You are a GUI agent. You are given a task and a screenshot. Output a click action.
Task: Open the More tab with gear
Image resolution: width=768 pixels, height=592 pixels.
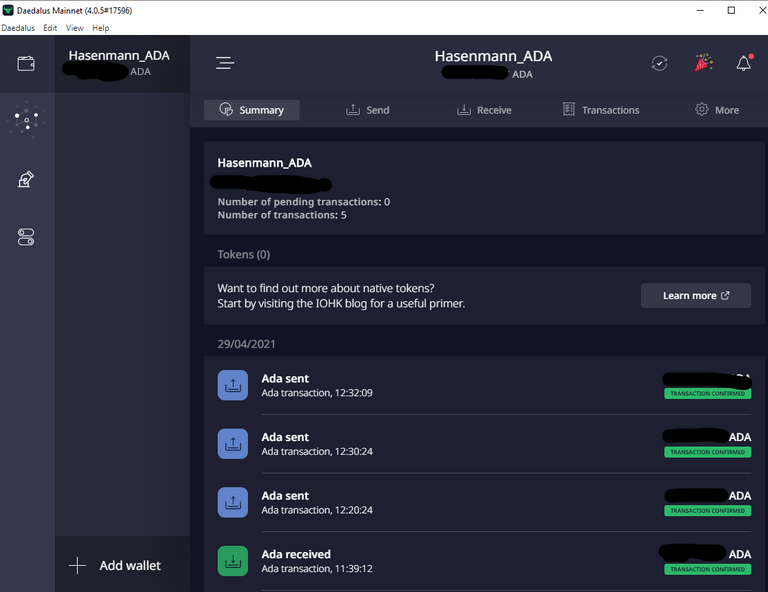(x=717, y=110)
